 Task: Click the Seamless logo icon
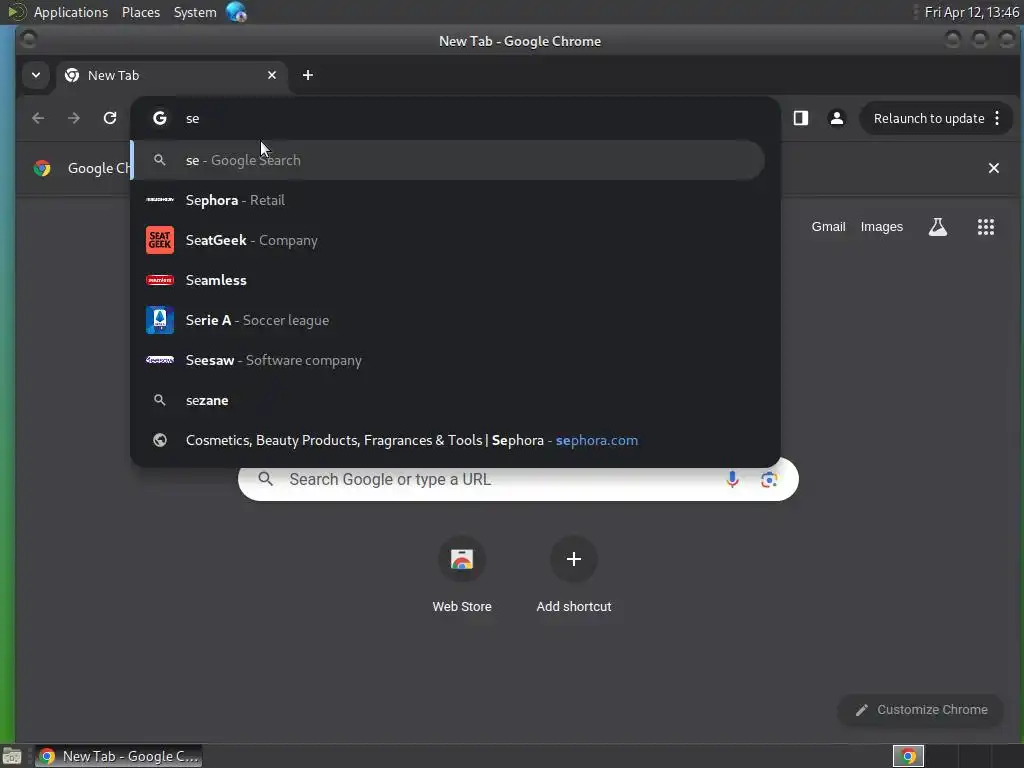(160, 280)
